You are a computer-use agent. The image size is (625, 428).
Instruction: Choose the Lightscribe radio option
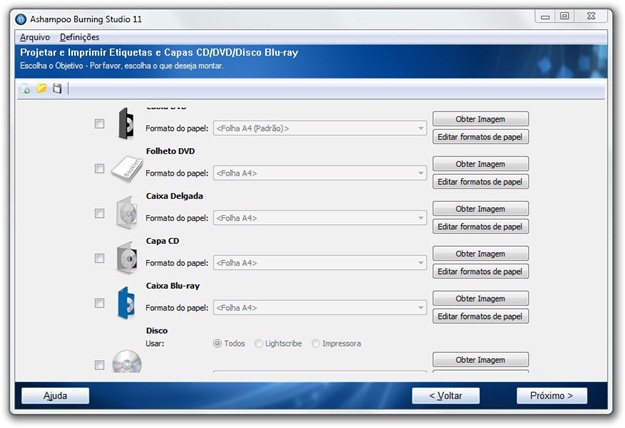[259, 344]
